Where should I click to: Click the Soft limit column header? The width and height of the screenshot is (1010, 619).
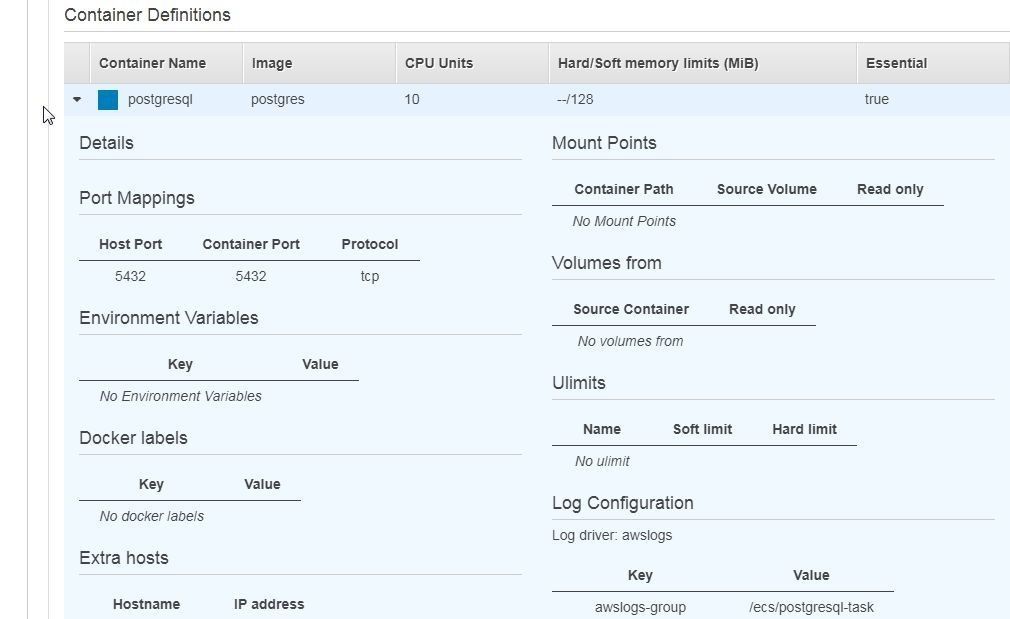(702, 429)
